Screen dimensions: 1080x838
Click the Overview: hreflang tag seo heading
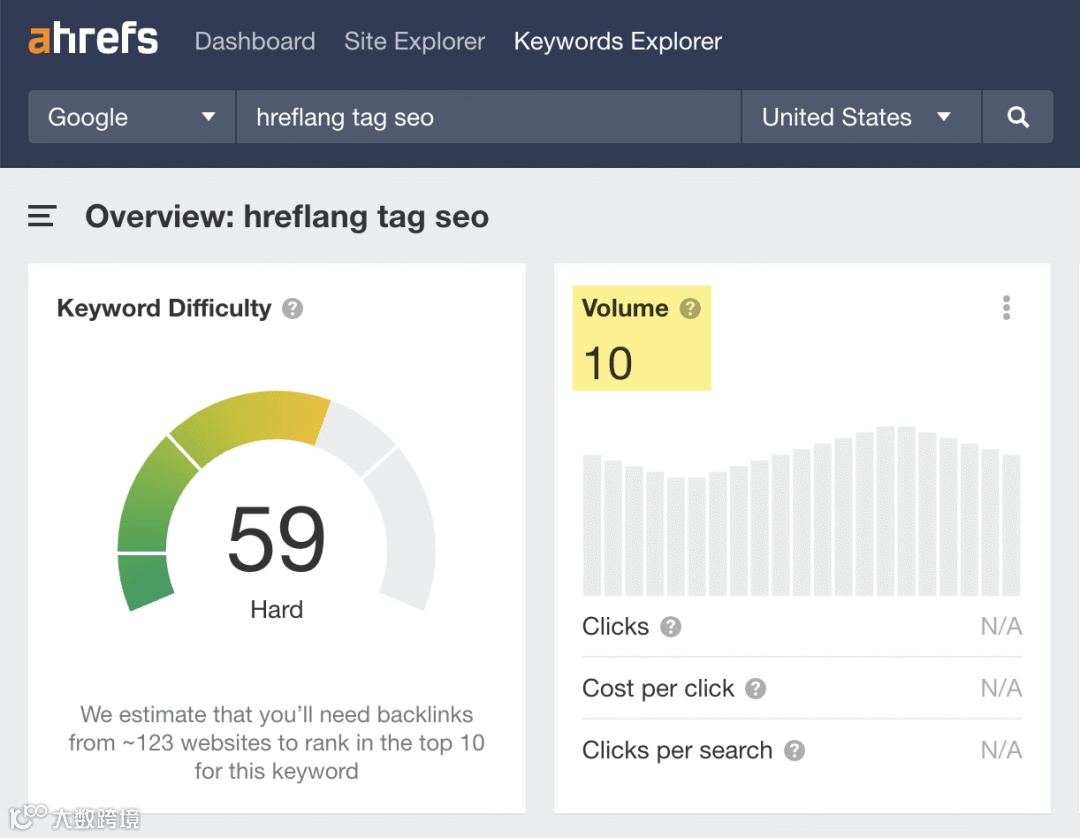[287, 217]
